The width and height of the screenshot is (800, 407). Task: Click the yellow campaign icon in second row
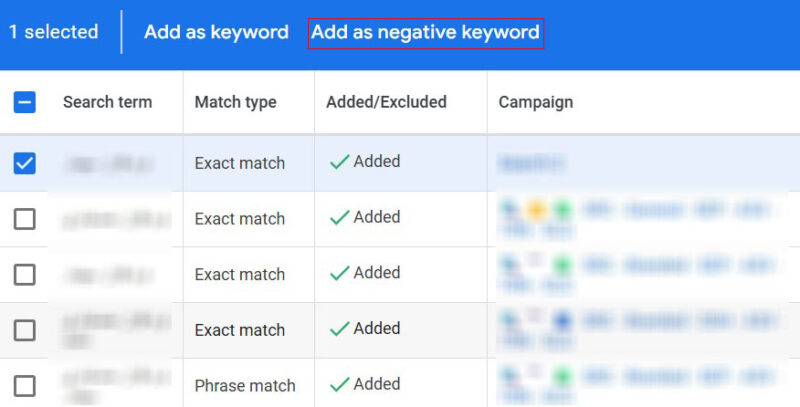535,210
